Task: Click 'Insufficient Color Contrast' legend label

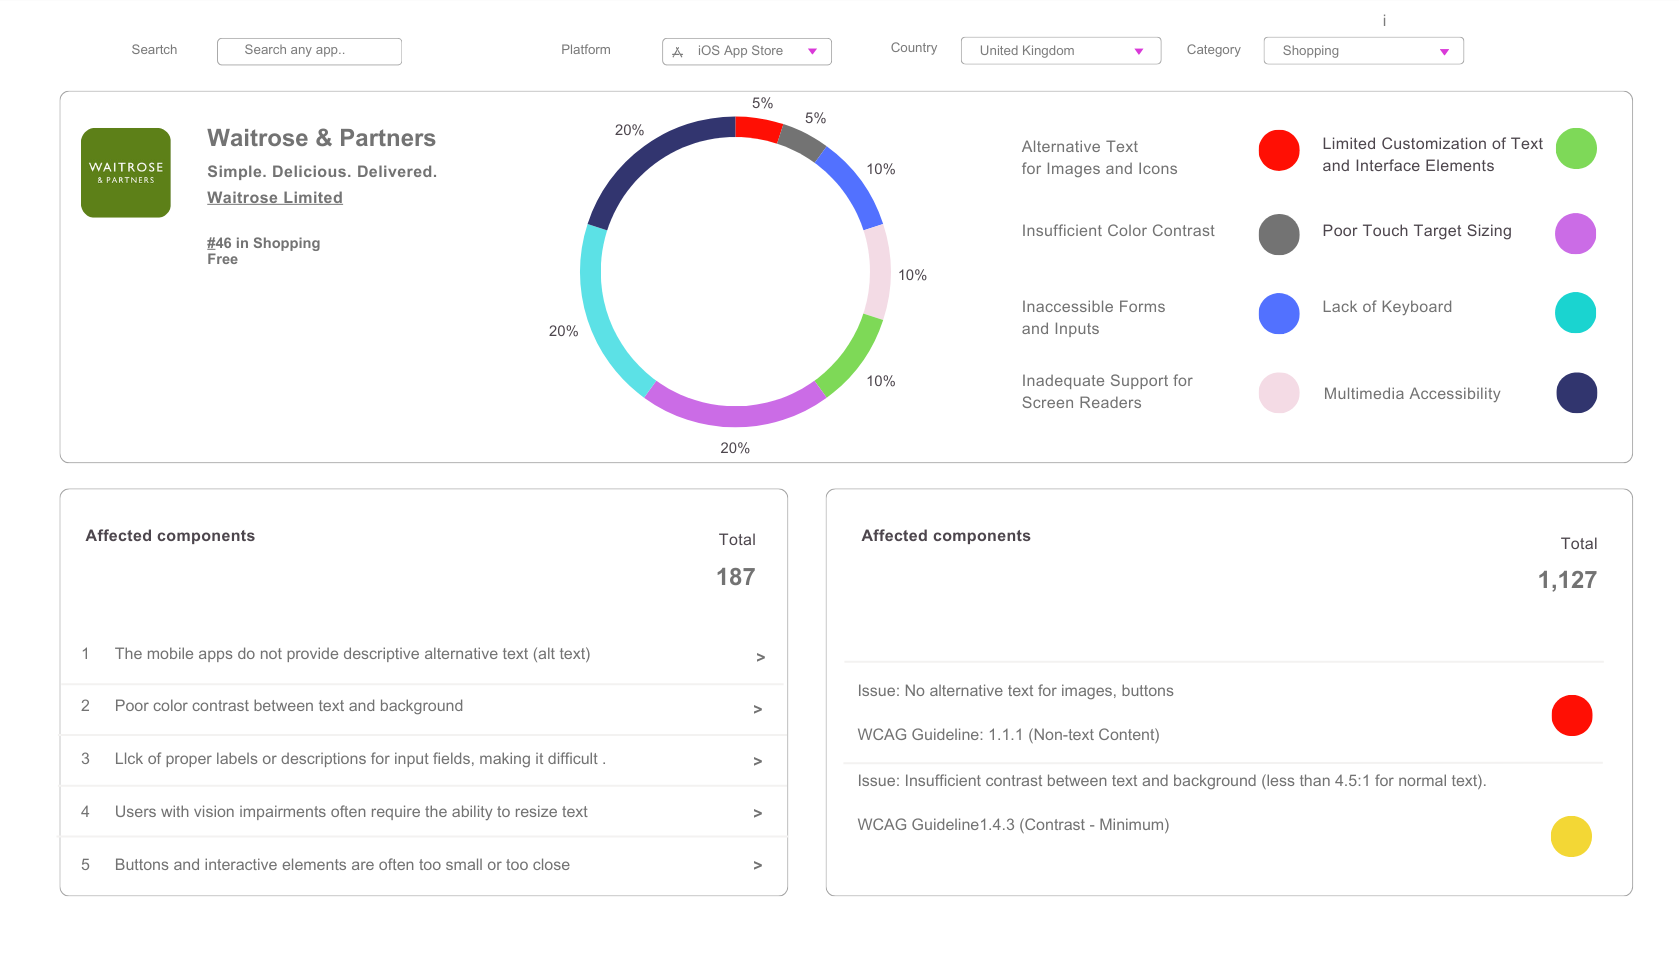Action: click(1118, 231)
